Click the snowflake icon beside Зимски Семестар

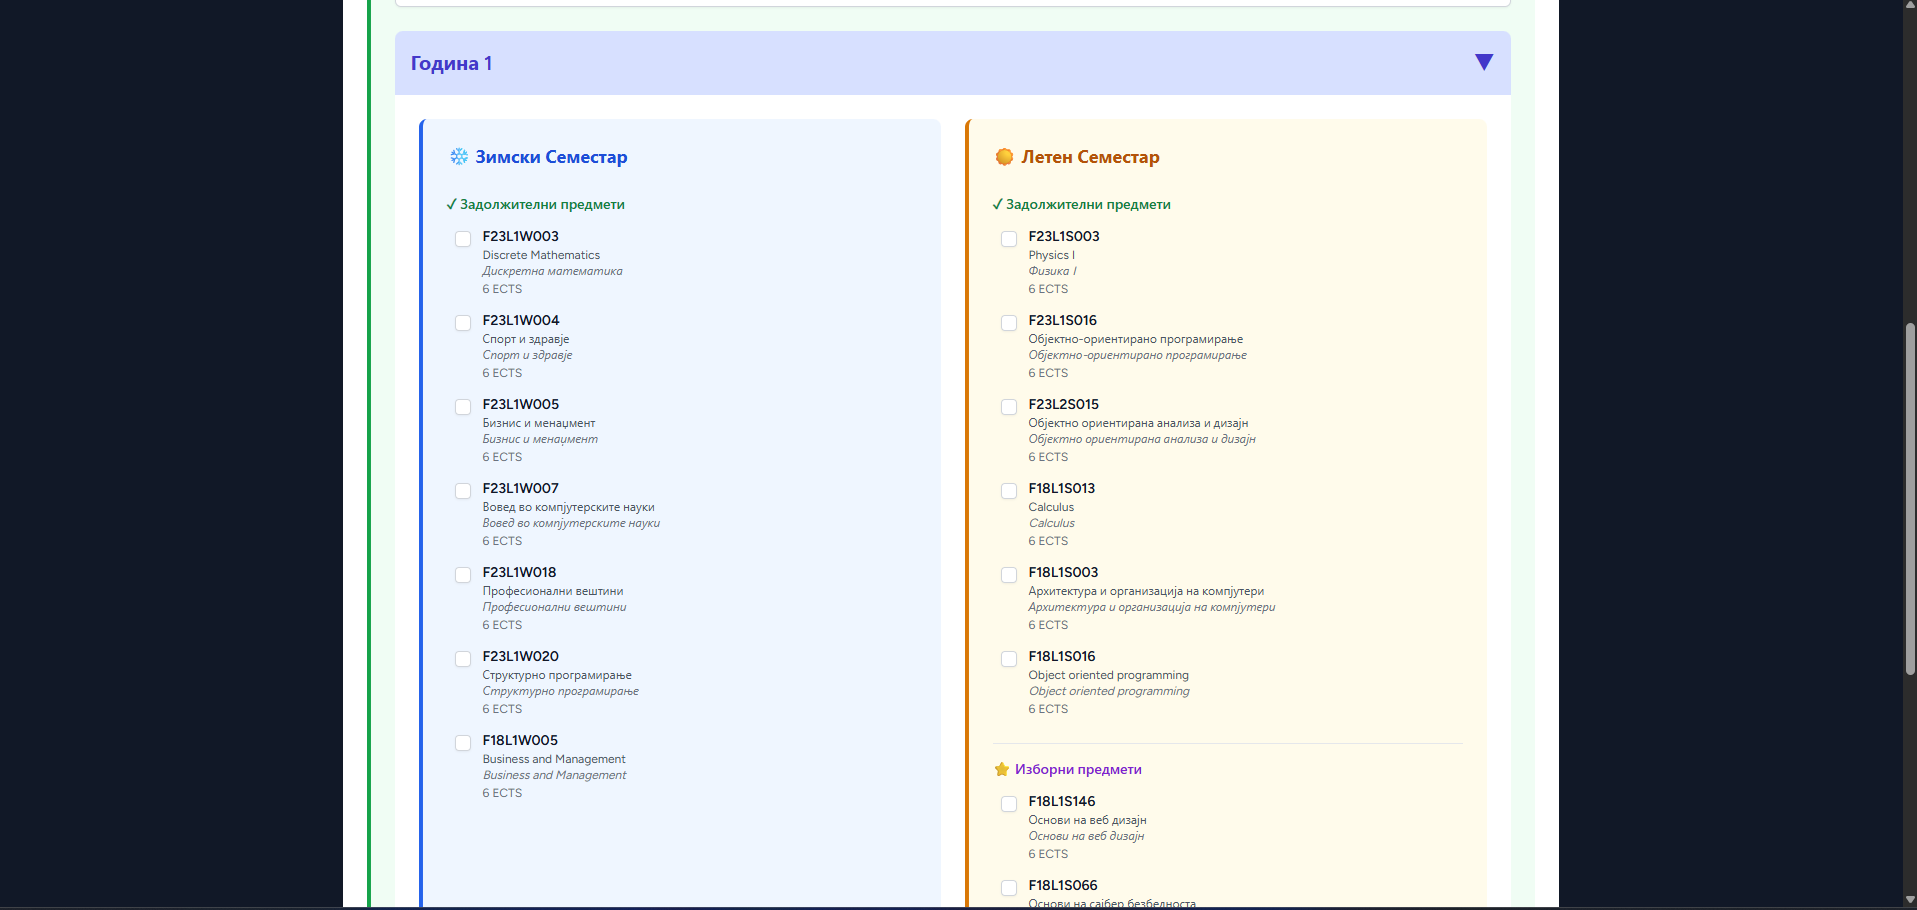pos(459,157)
